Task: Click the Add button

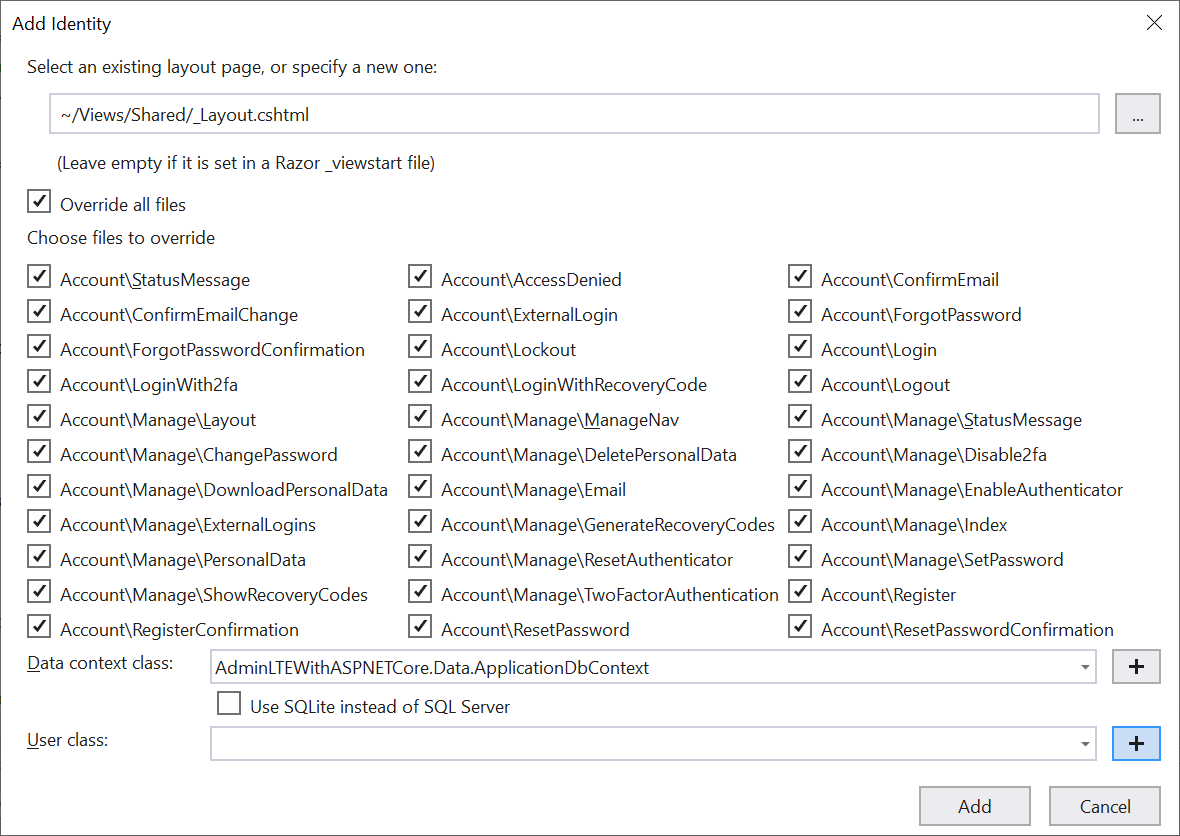Action: pos(974,806)
